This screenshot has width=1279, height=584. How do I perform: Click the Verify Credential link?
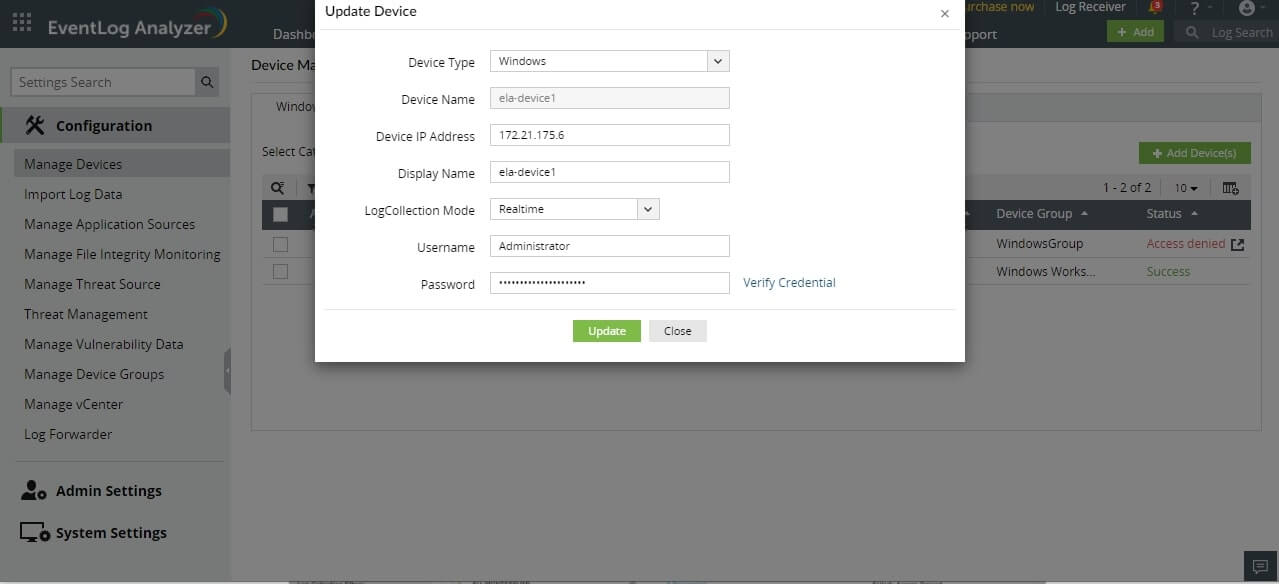point(789,283)
